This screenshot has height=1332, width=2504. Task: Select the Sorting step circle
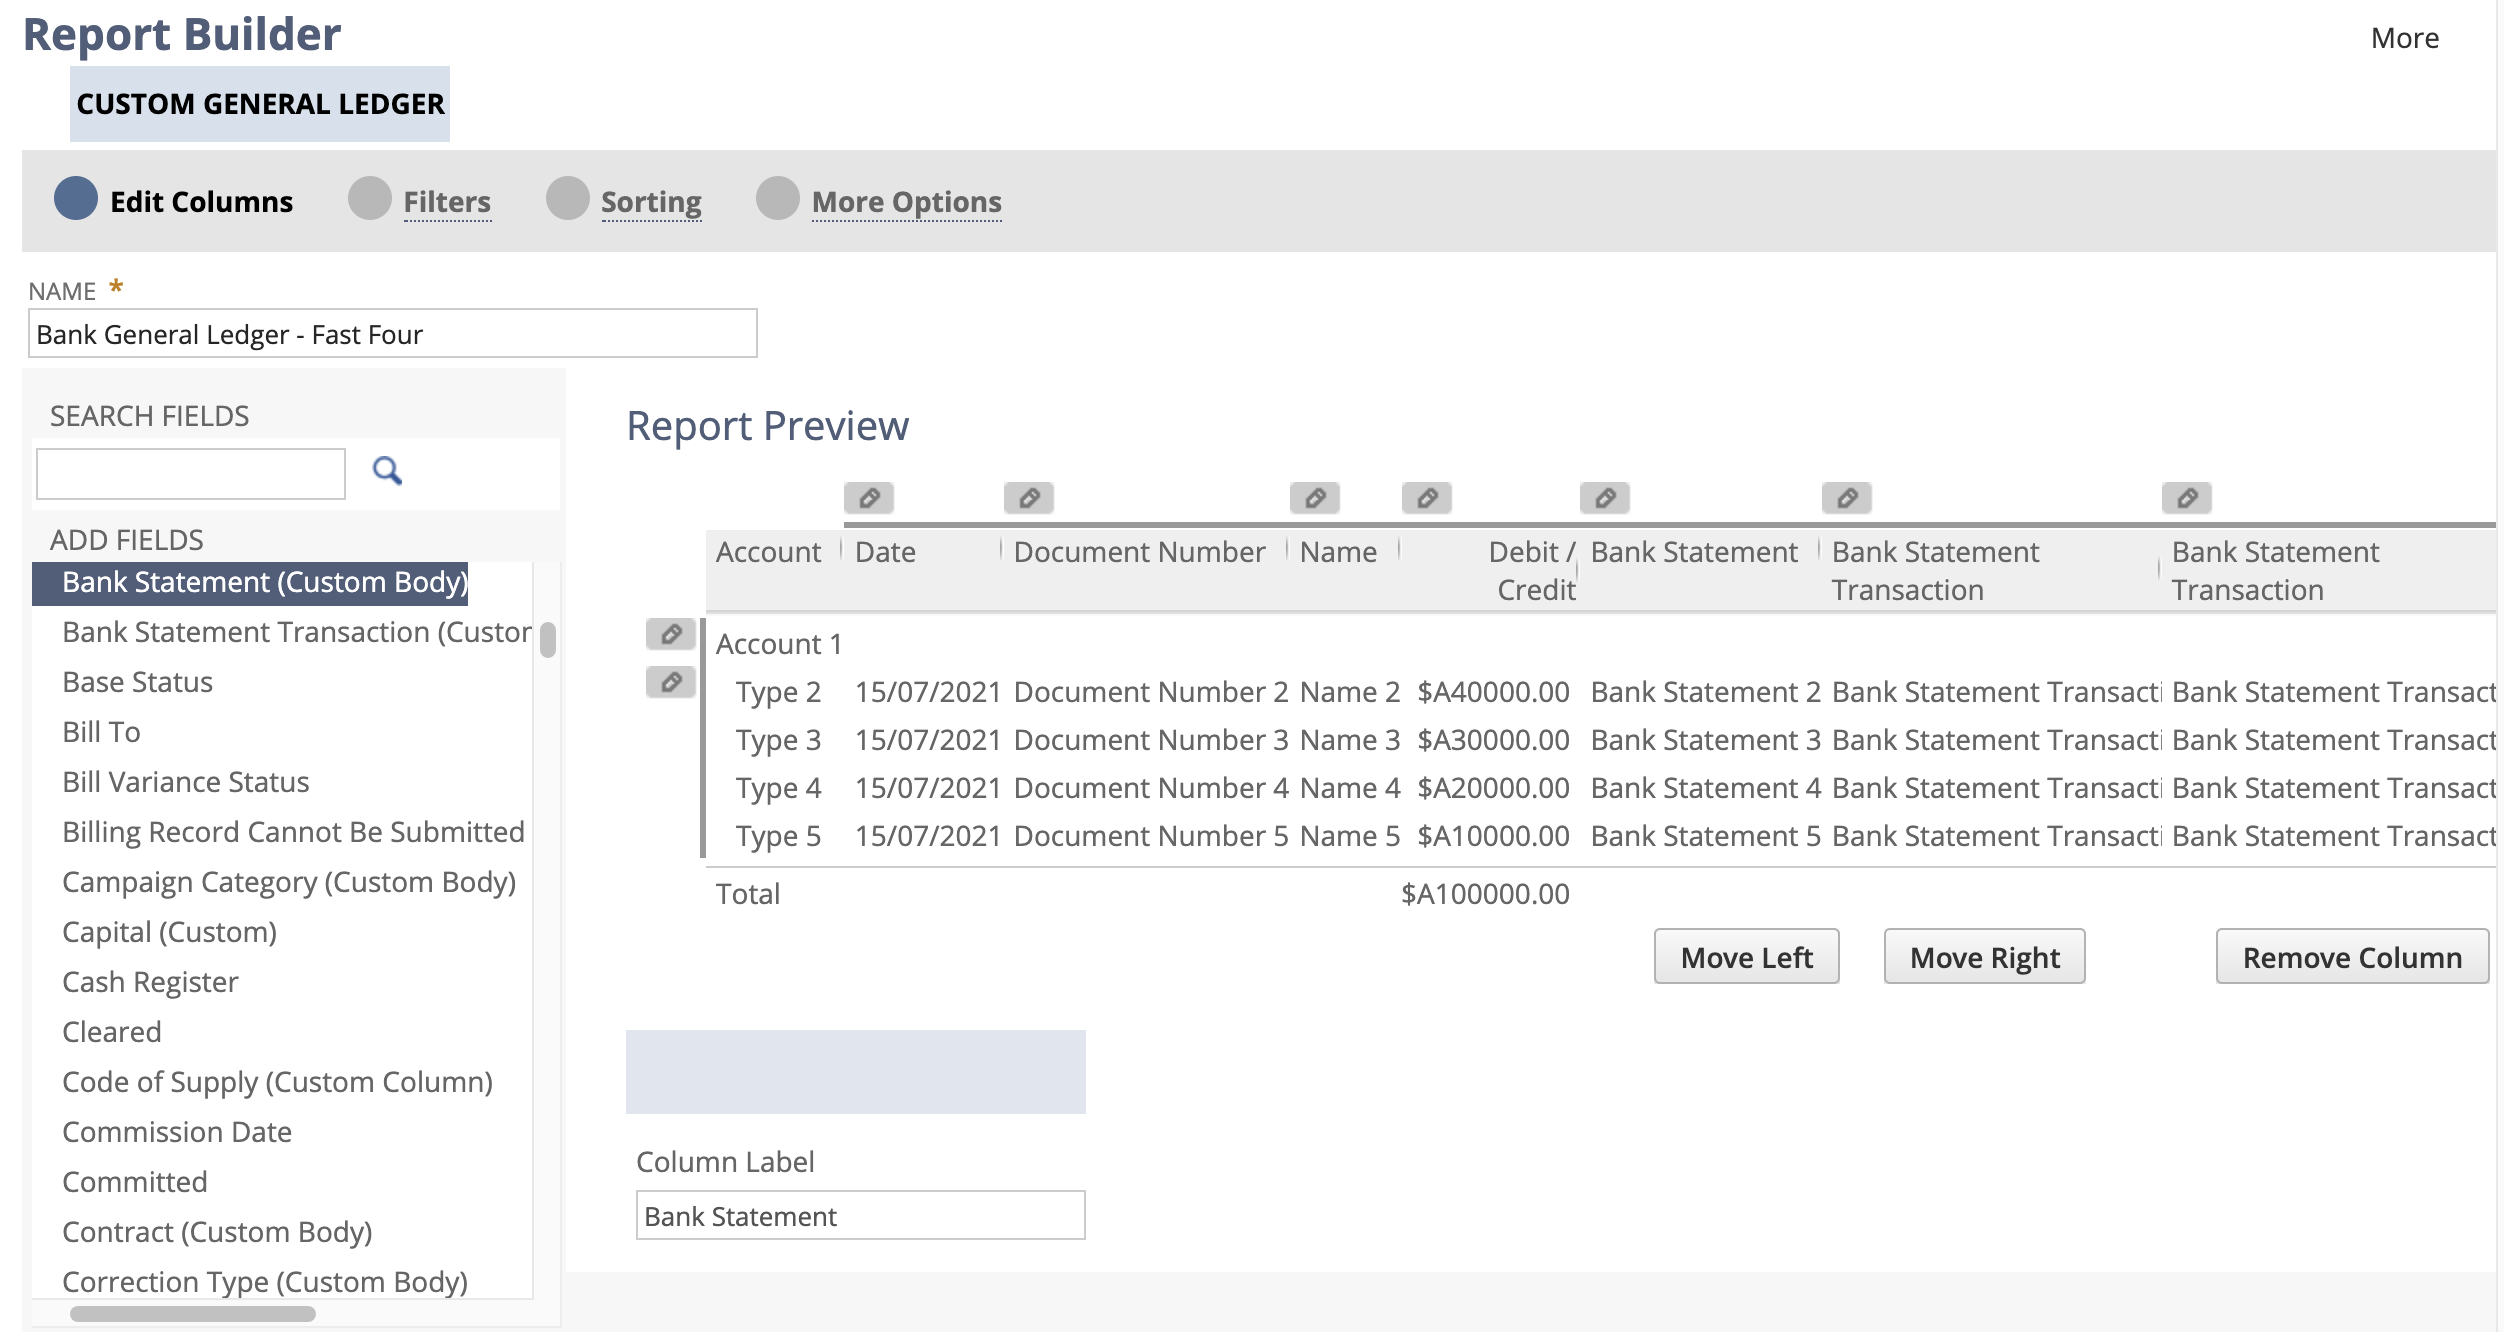coord(568,200)
